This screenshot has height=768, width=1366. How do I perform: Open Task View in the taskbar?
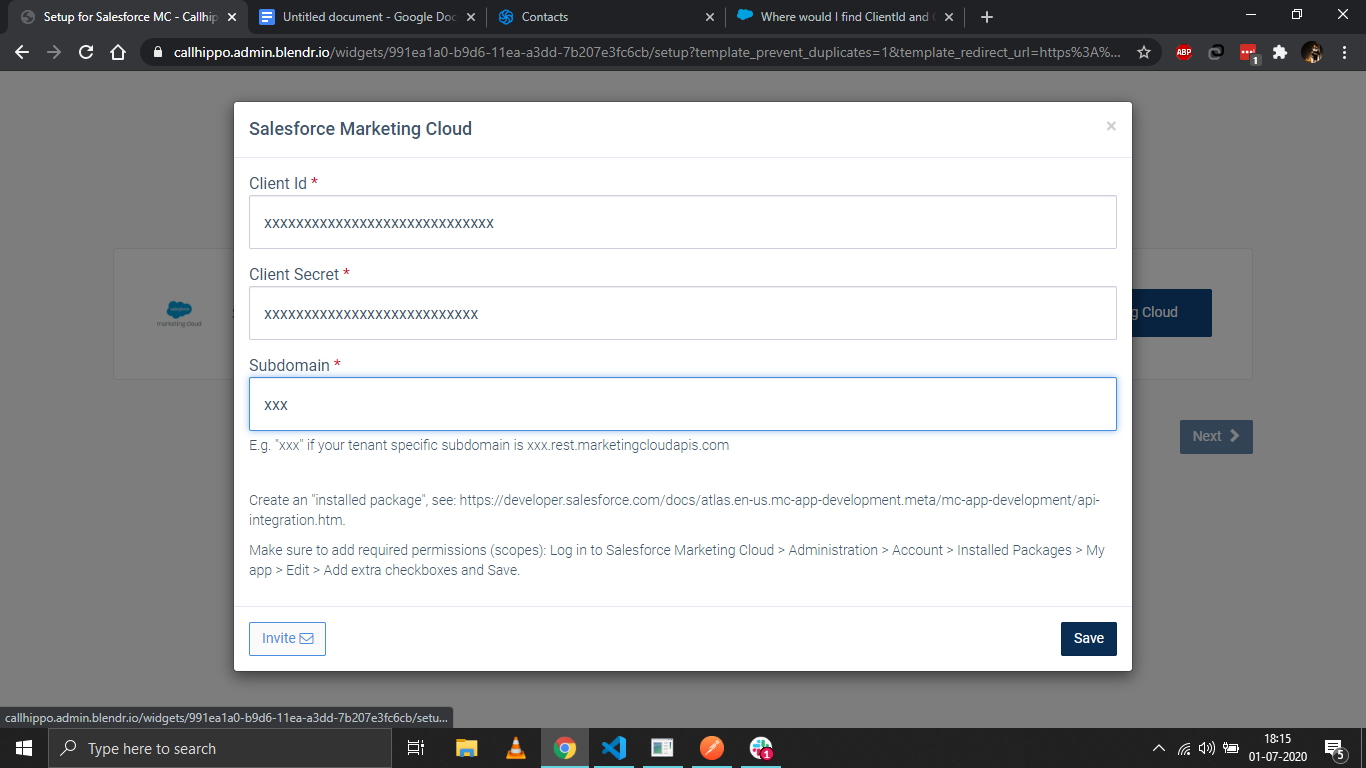(416, 748)
